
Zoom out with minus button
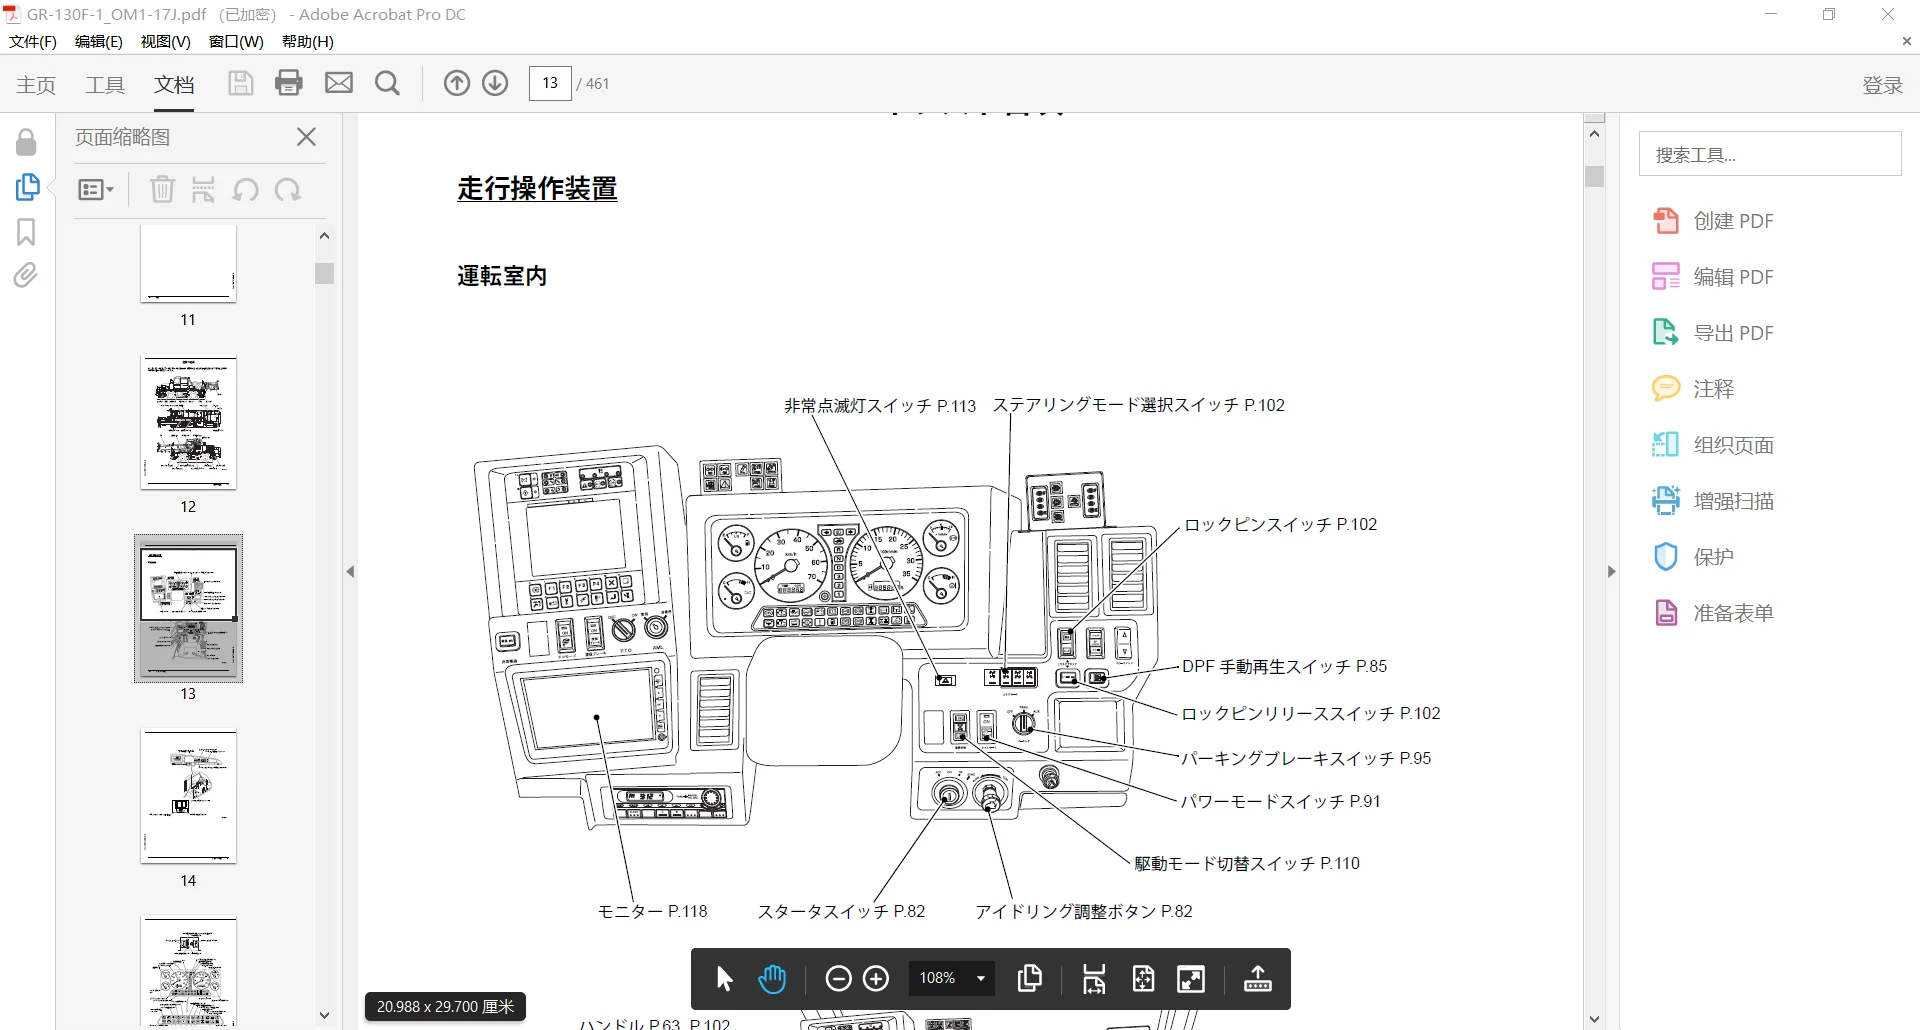coord(838,978)
